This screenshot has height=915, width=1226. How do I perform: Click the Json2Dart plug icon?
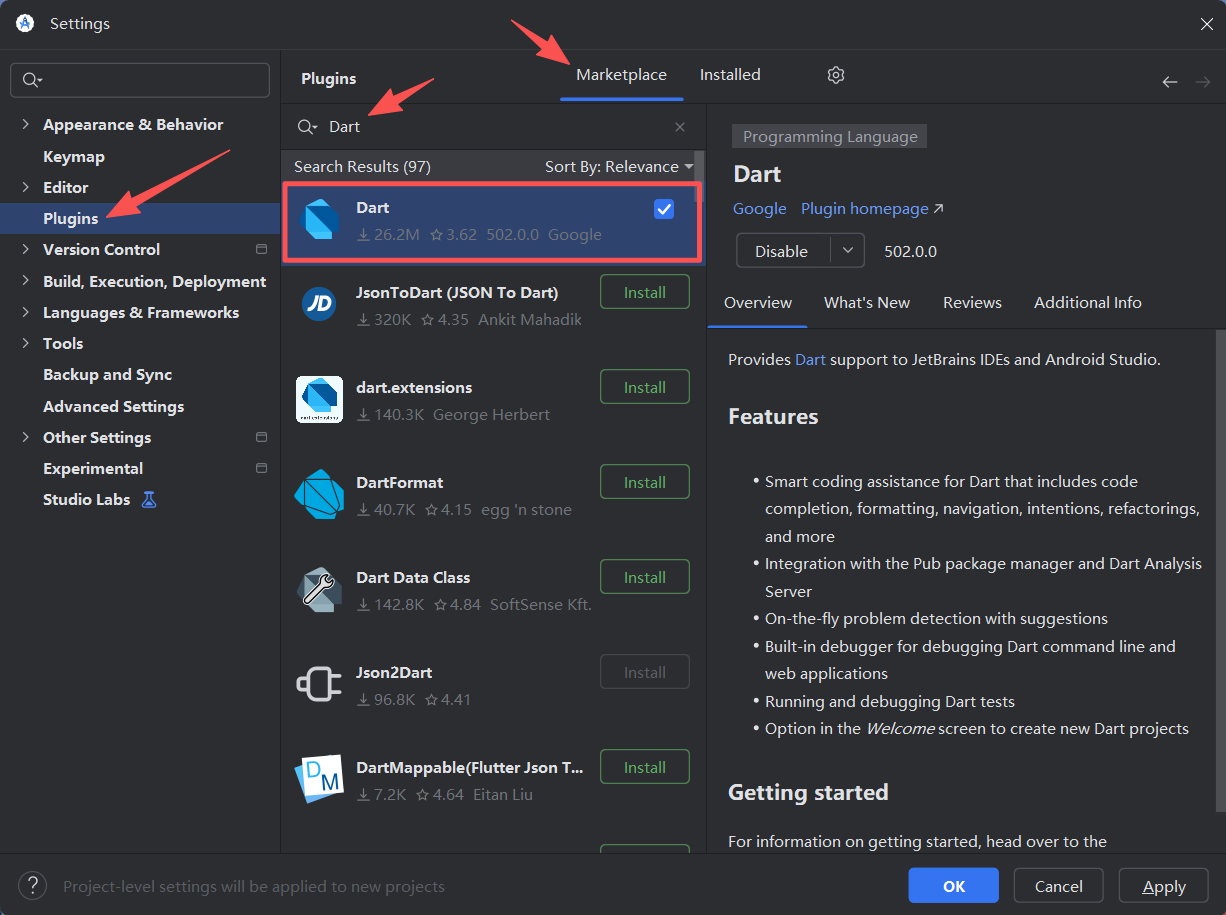coord(320,684)
